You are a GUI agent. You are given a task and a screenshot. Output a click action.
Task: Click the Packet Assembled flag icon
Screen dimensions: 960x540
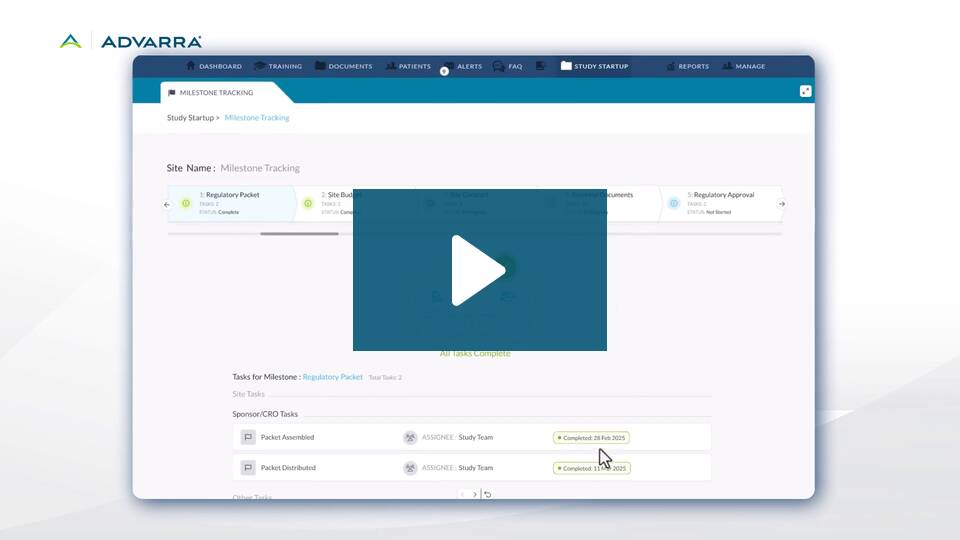247,437
